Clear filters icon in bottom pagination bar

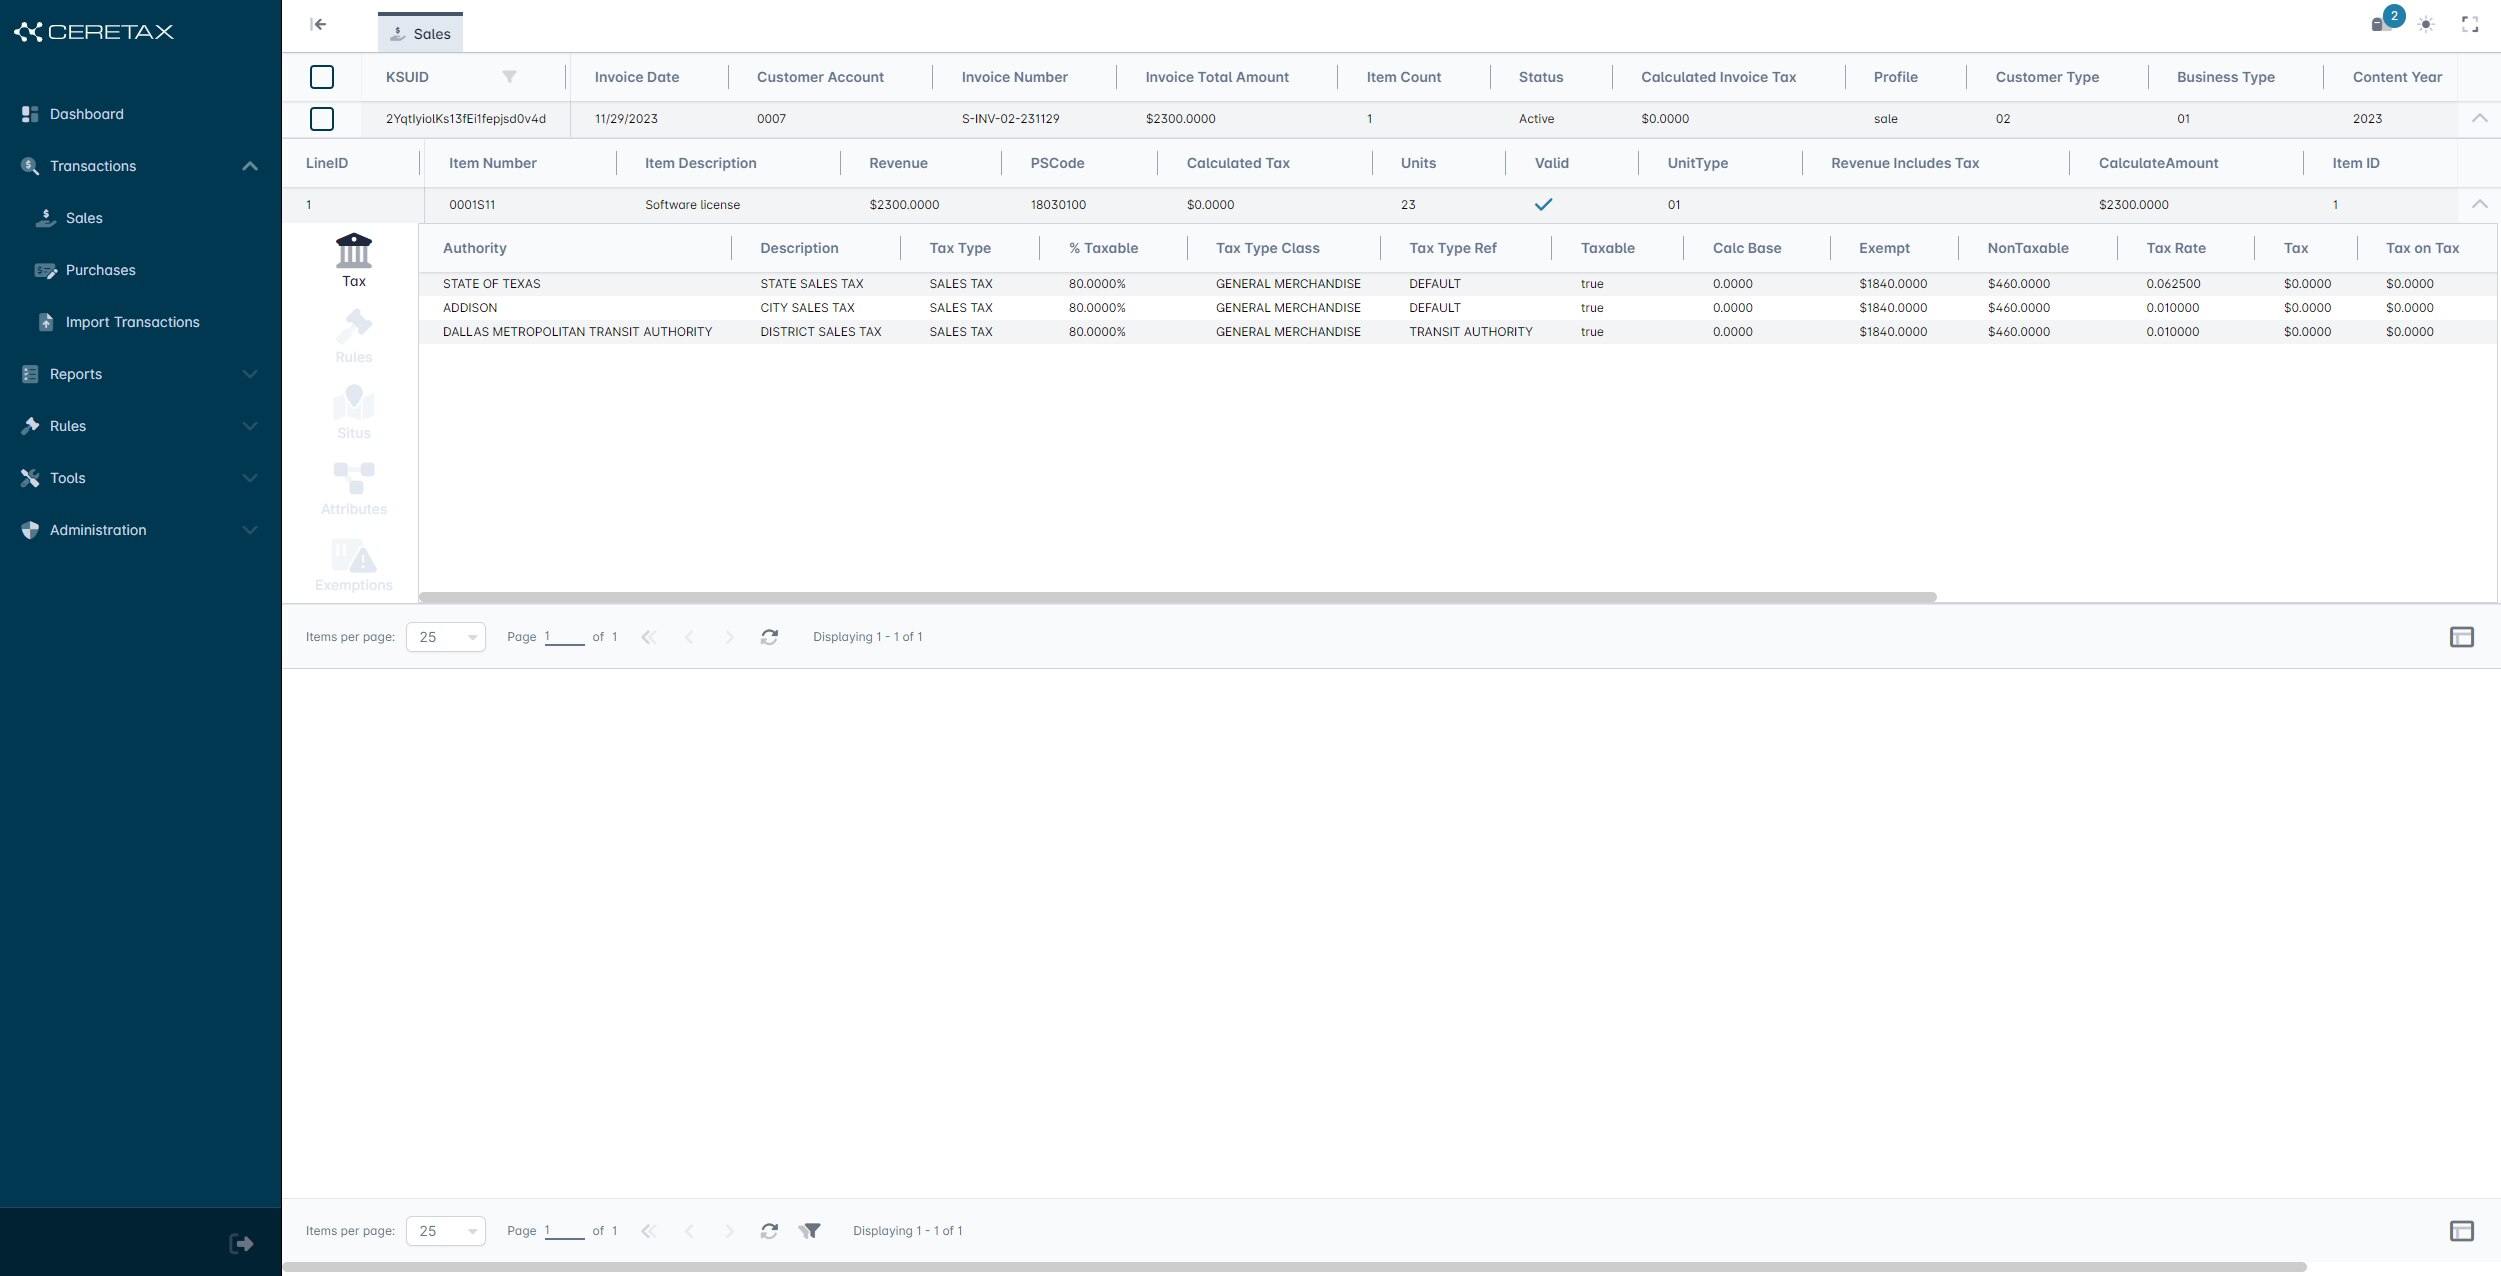[x=809, y=1231]
